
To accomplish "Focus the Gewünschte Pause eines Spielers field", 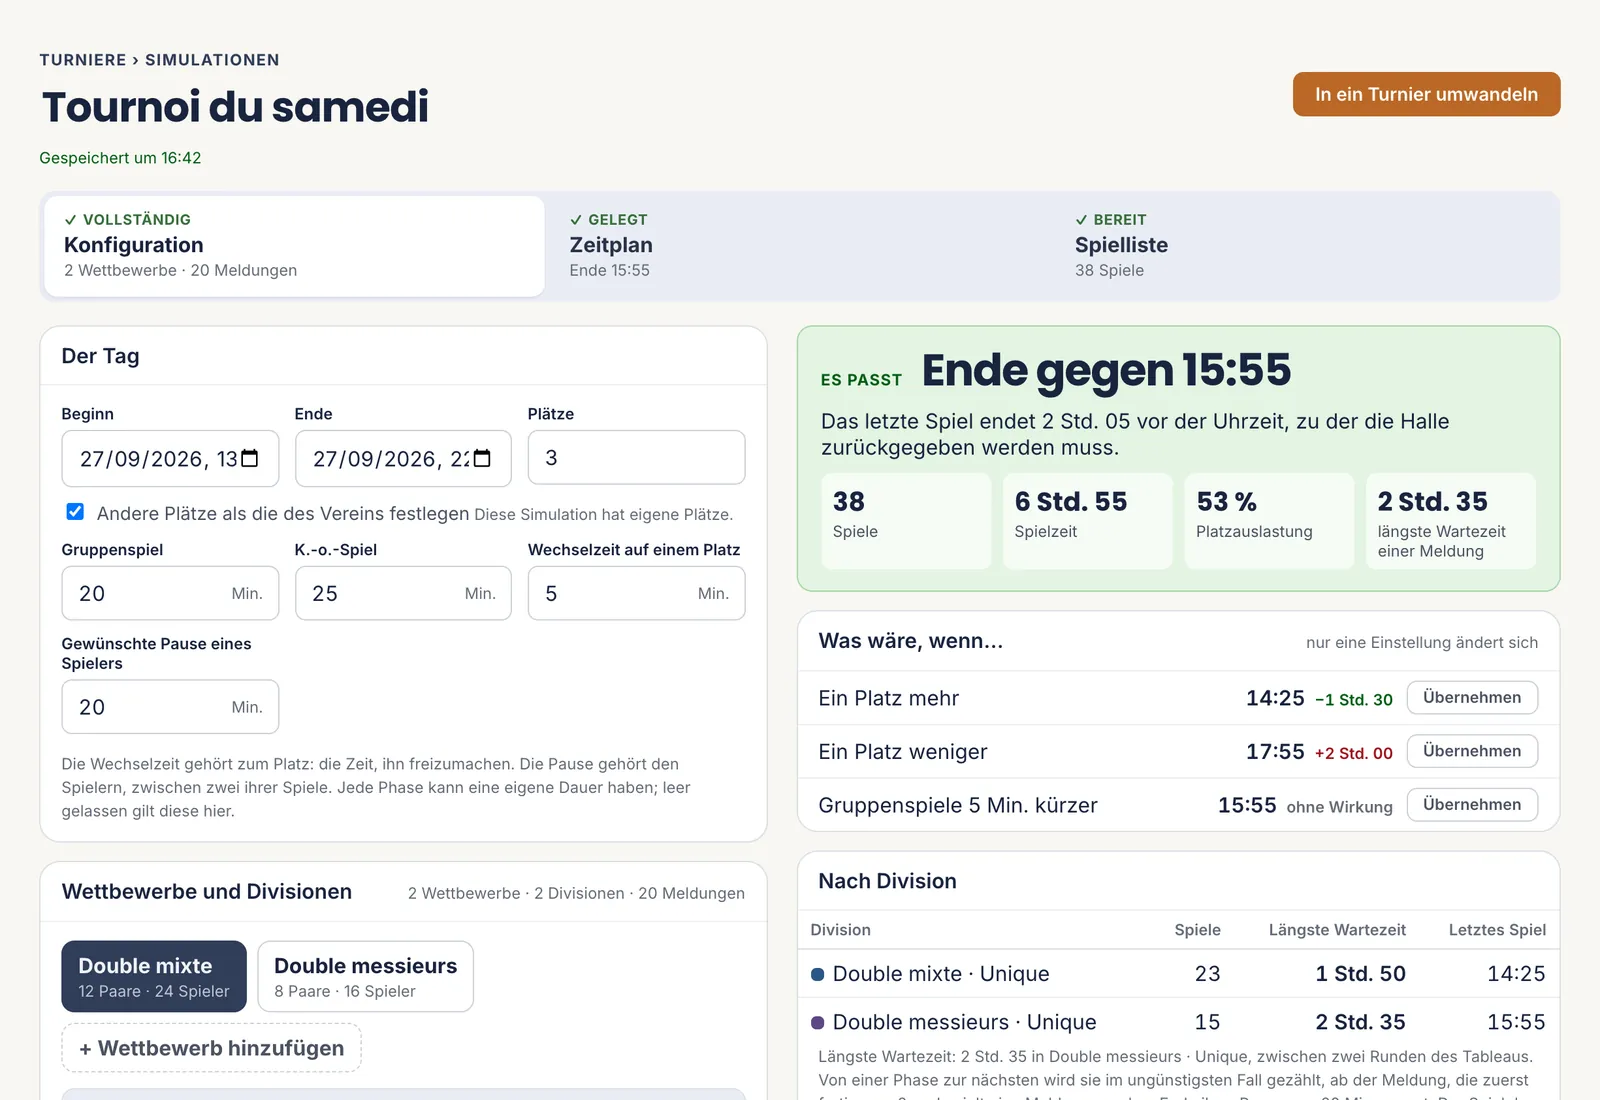I will click(170, 707).
